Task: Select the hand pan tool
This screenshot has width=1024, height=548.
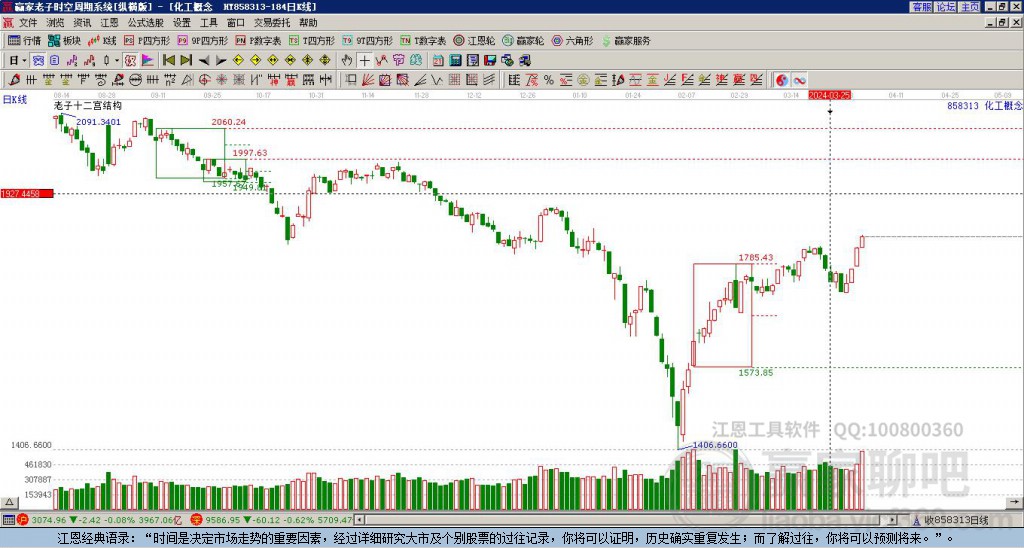Action: click(347, 61)
